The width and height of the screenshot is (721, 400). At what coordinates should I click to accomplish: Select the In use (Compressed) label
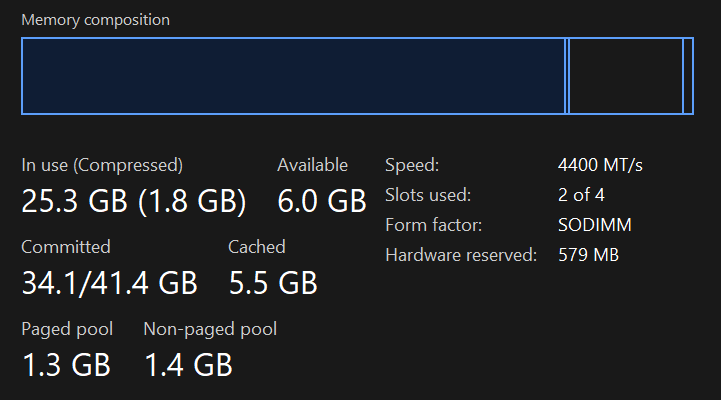[102, 165]
